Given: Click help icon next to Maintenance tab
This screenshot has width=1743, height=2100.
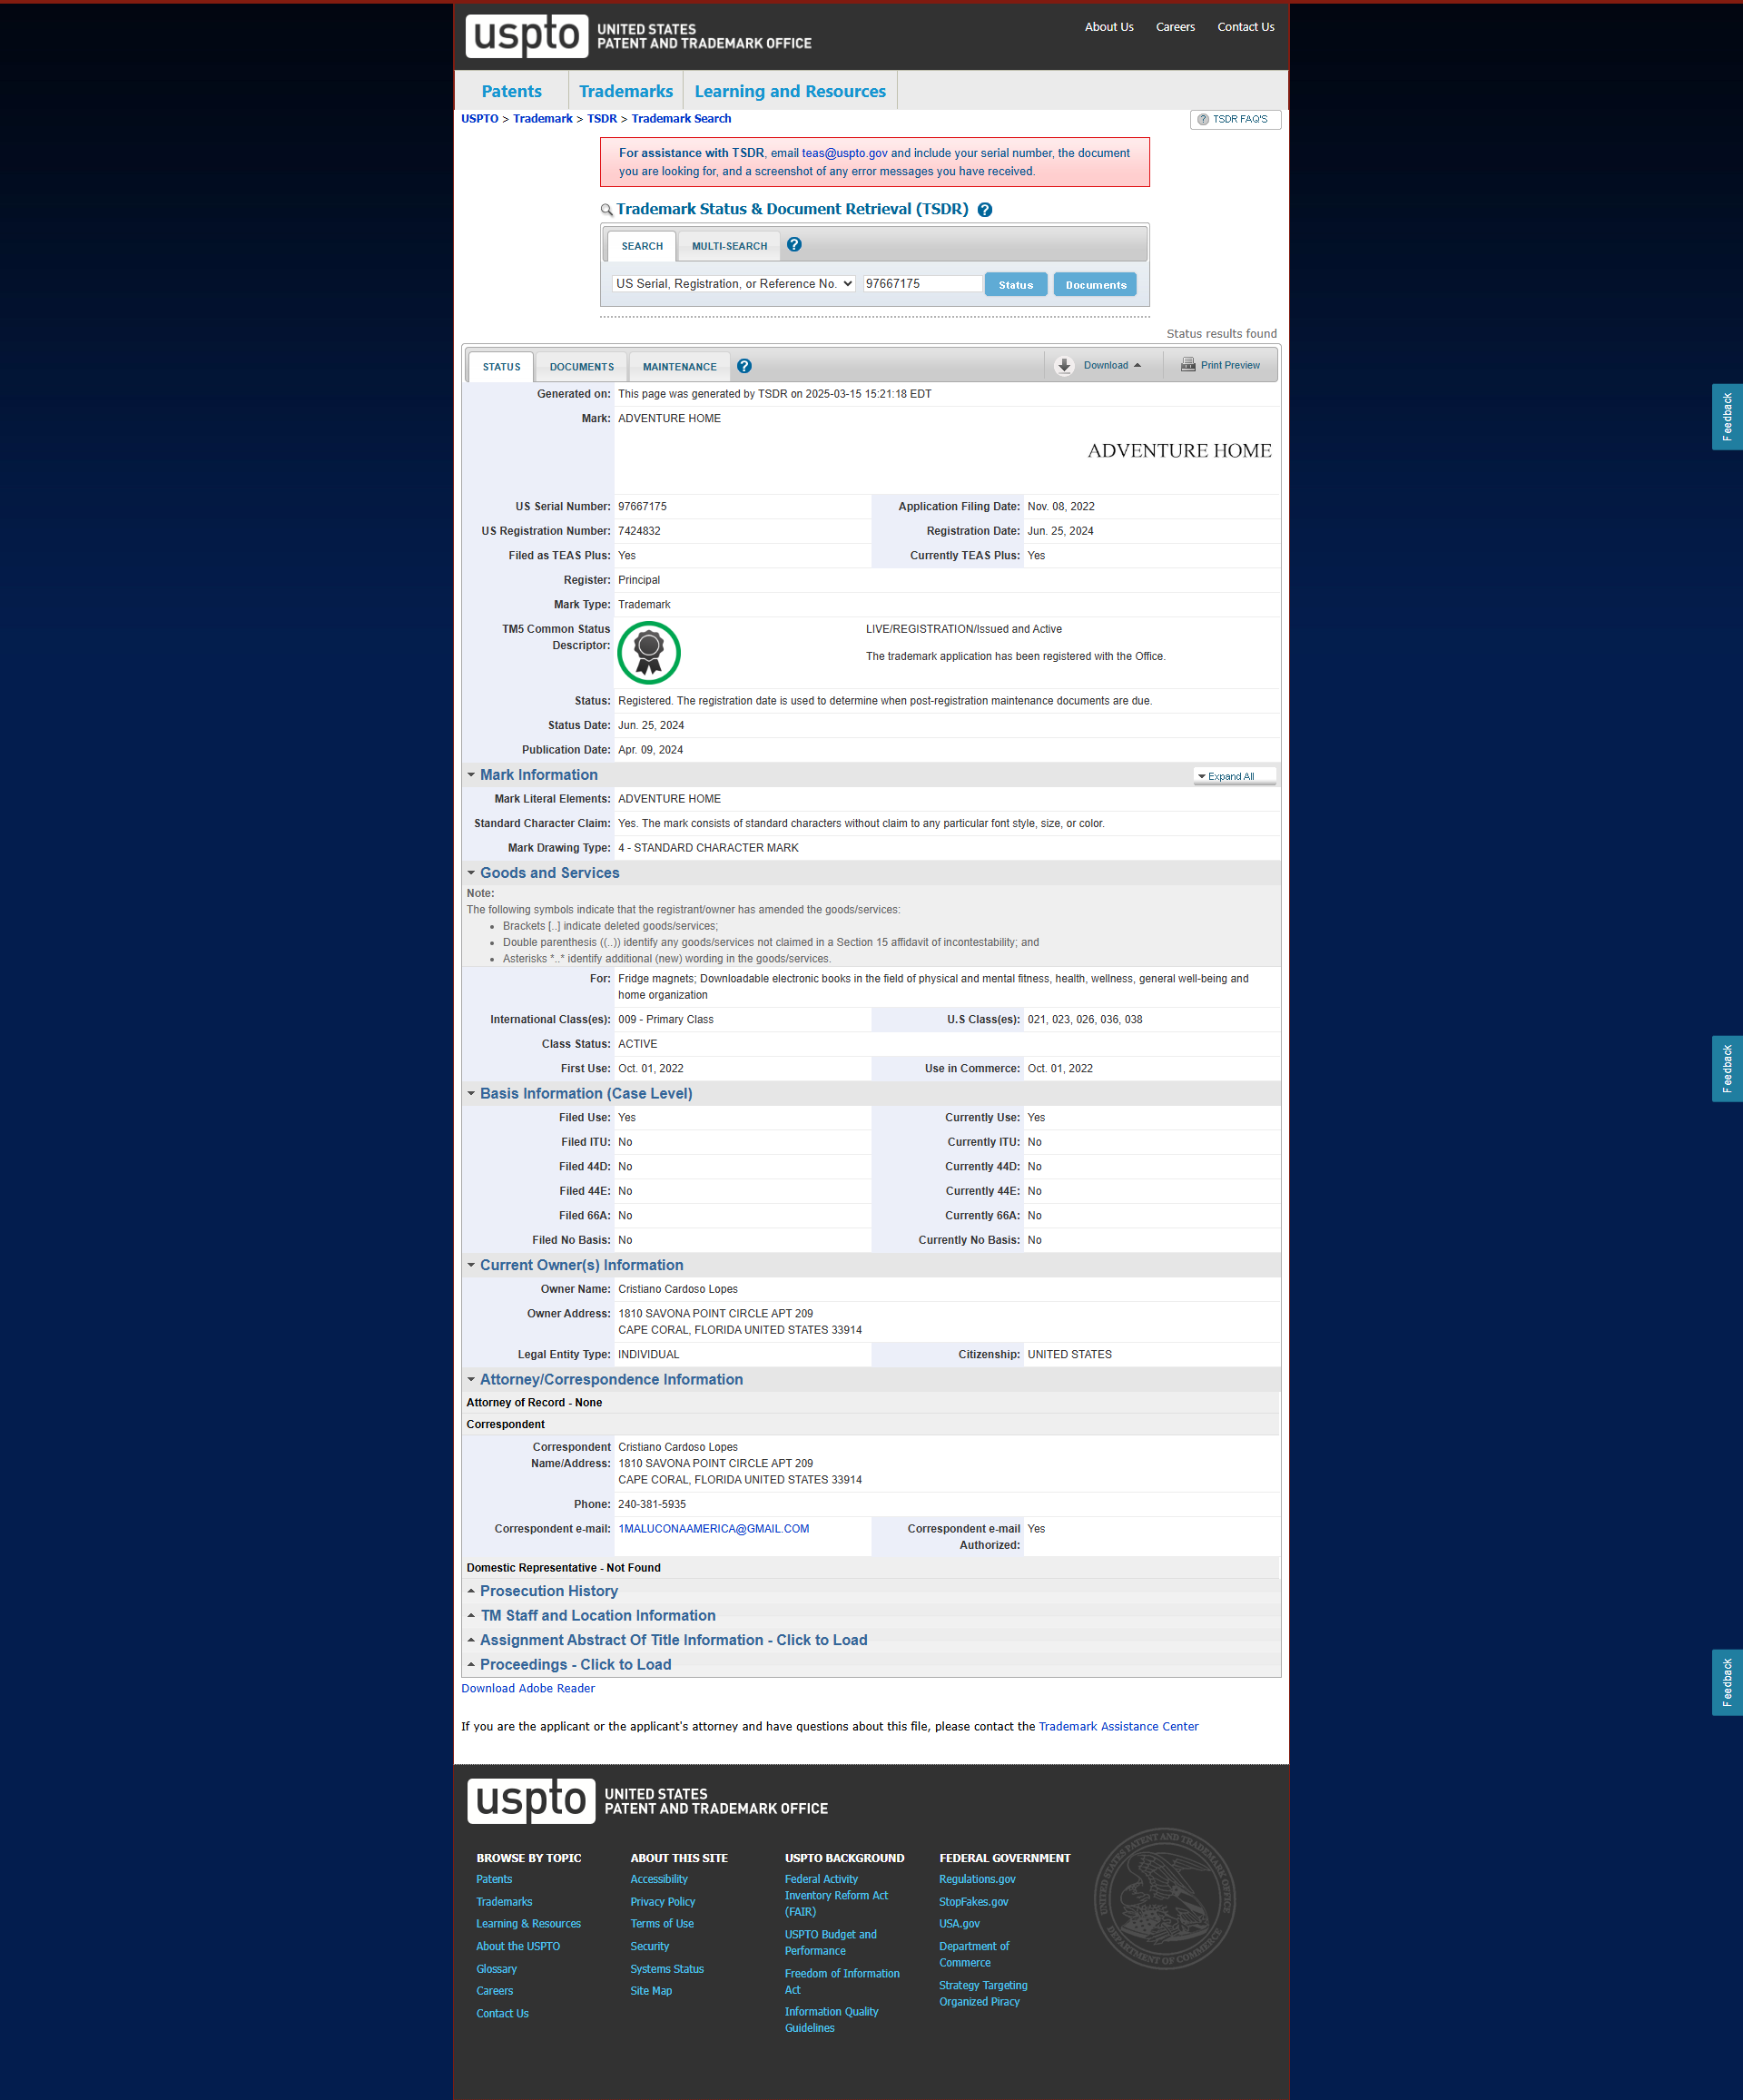Looking at the screenshot, I should tap(744, 366).
